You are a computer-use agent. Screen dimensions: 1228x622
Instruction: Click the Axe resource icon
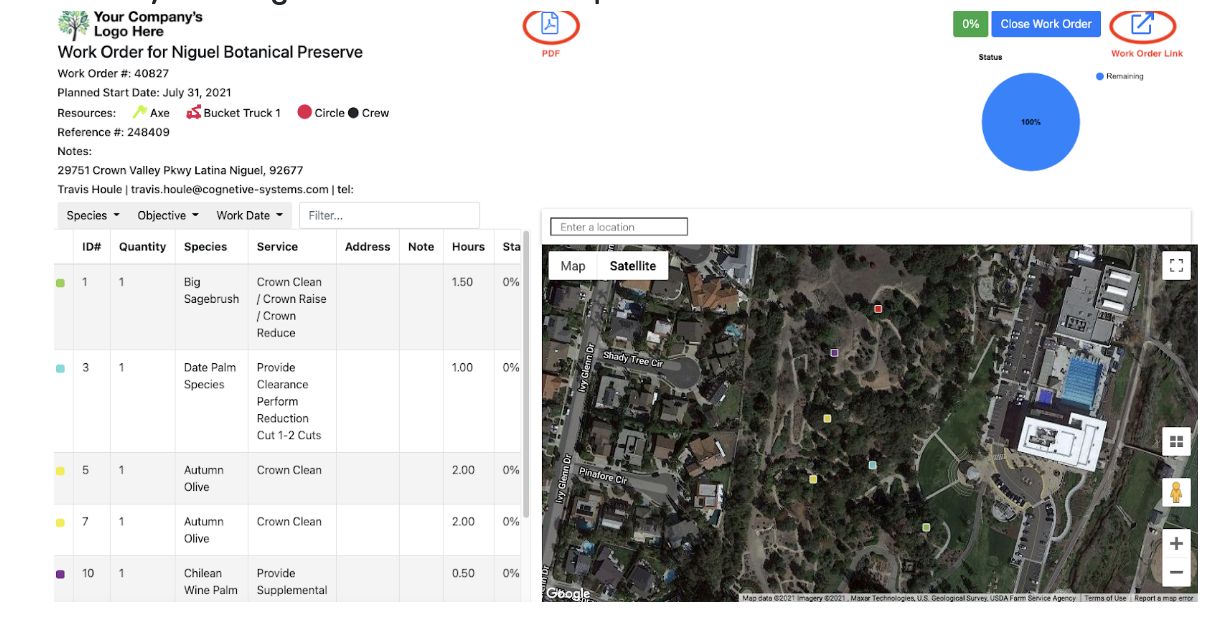tap(139, 112)
